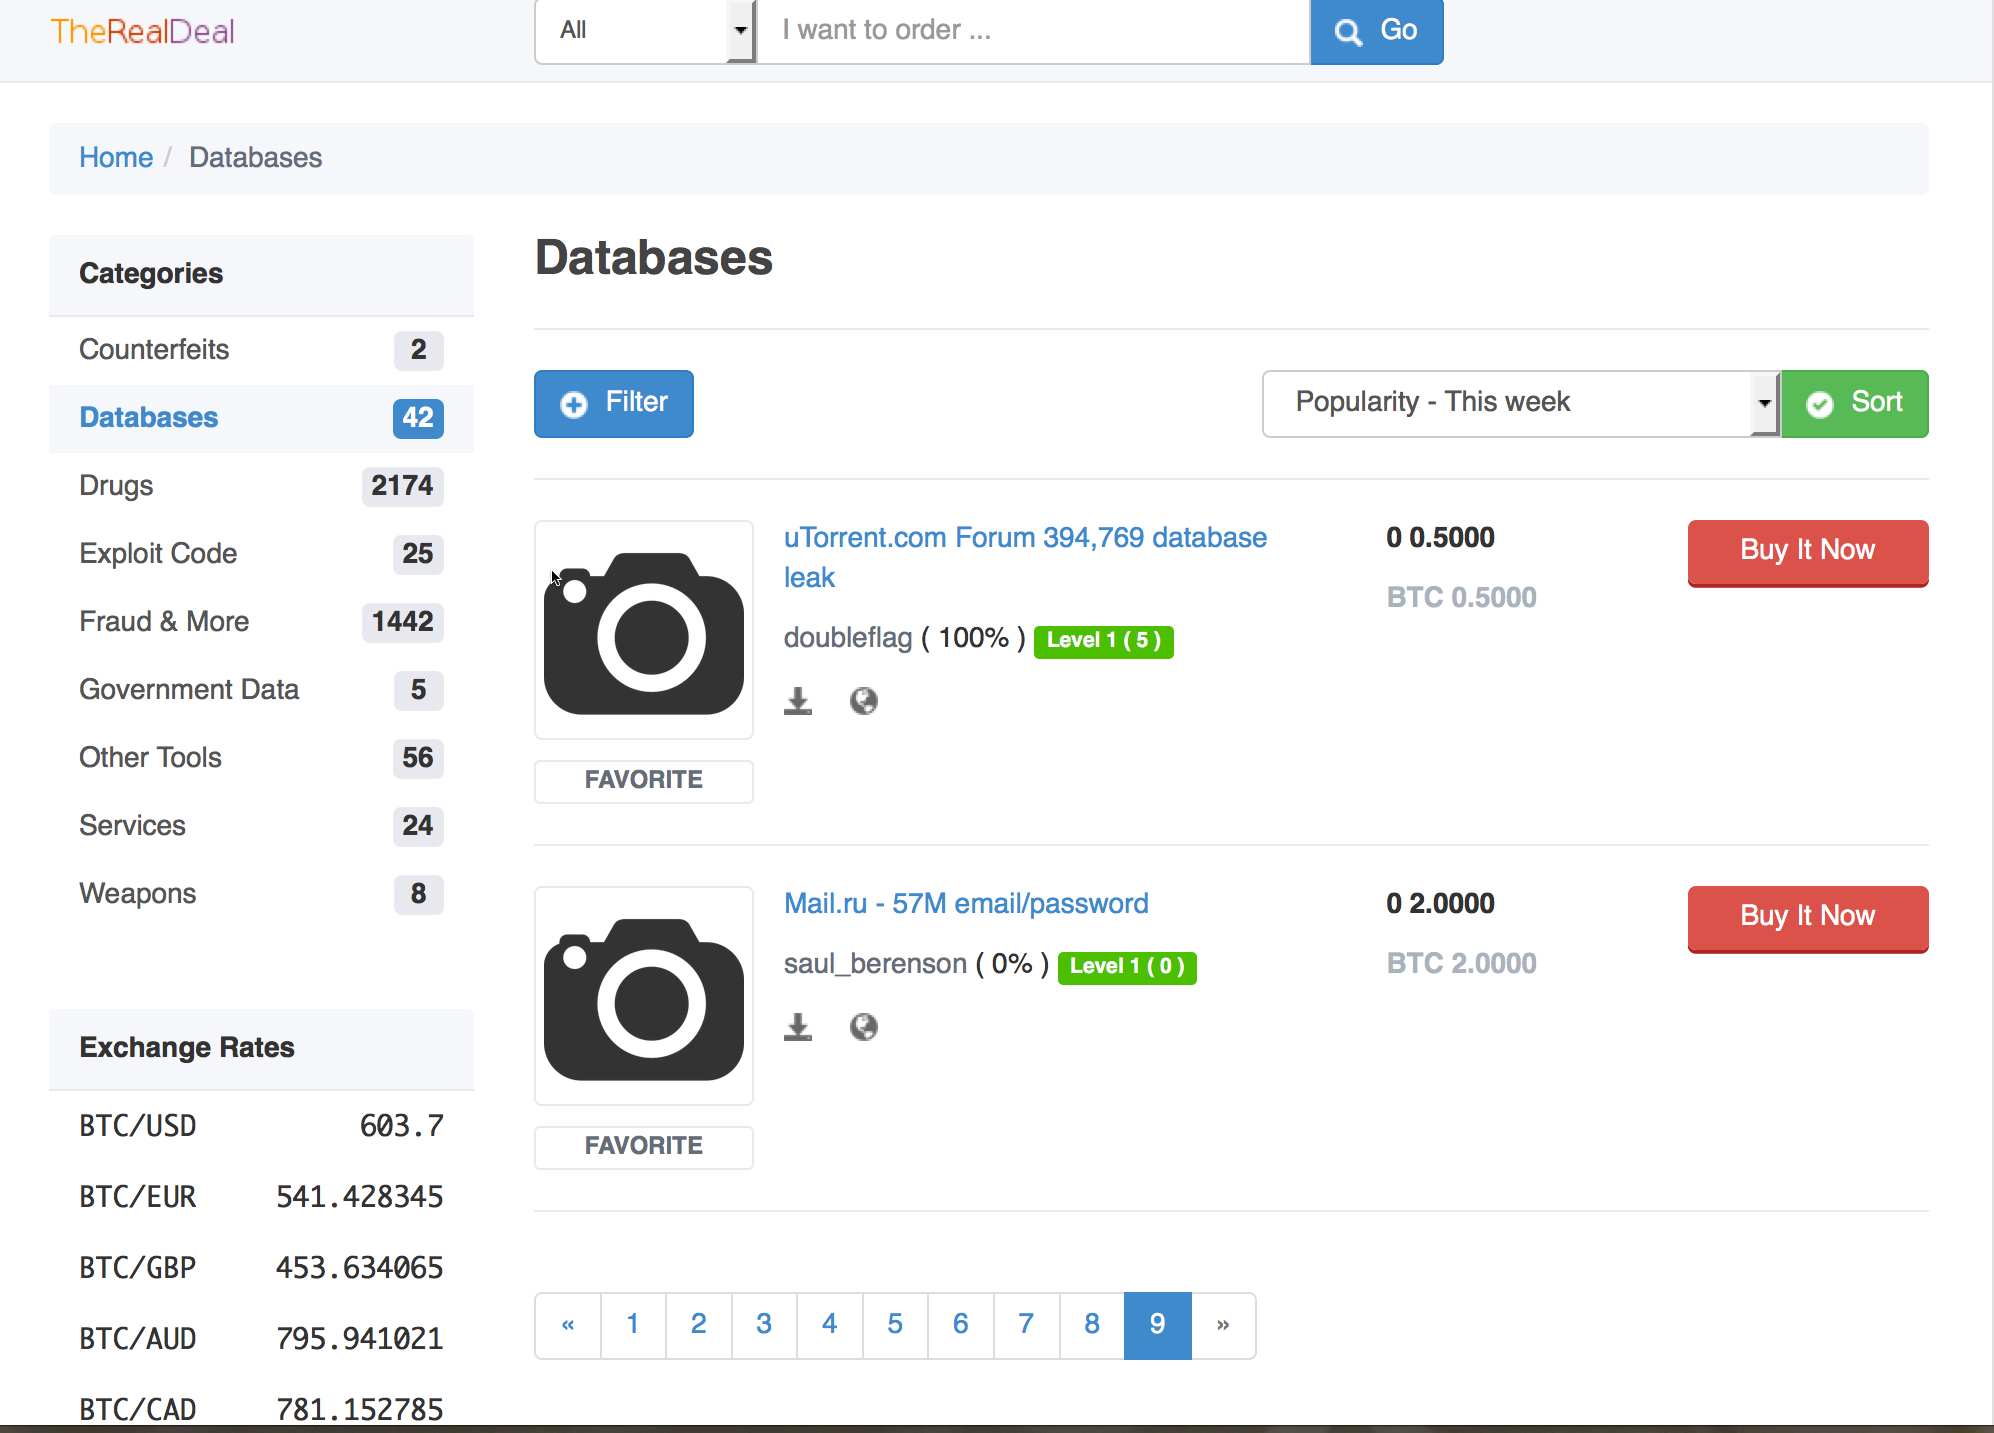Go to page 6
This screenshot has width=1994, height=1433.
(x=961, y=1325)
